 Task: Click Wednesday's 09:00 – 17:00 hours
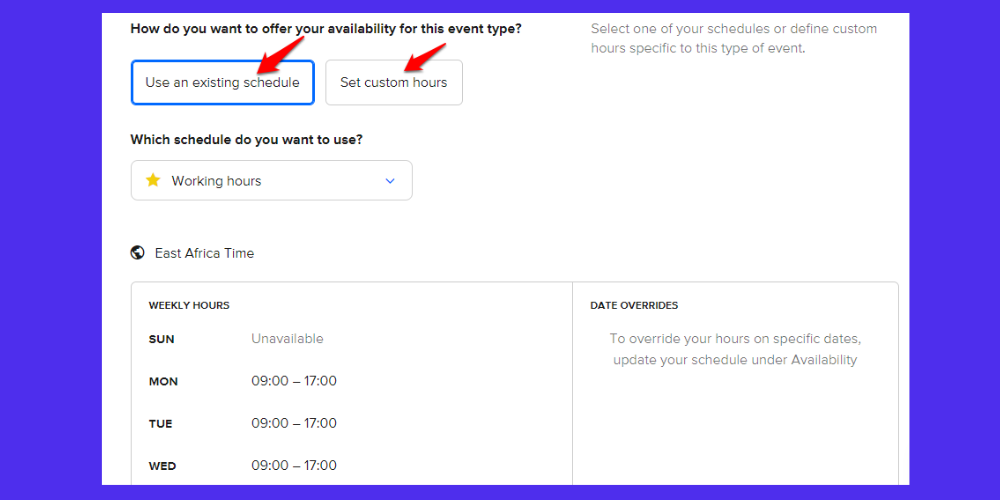click(x=294, y=466)
